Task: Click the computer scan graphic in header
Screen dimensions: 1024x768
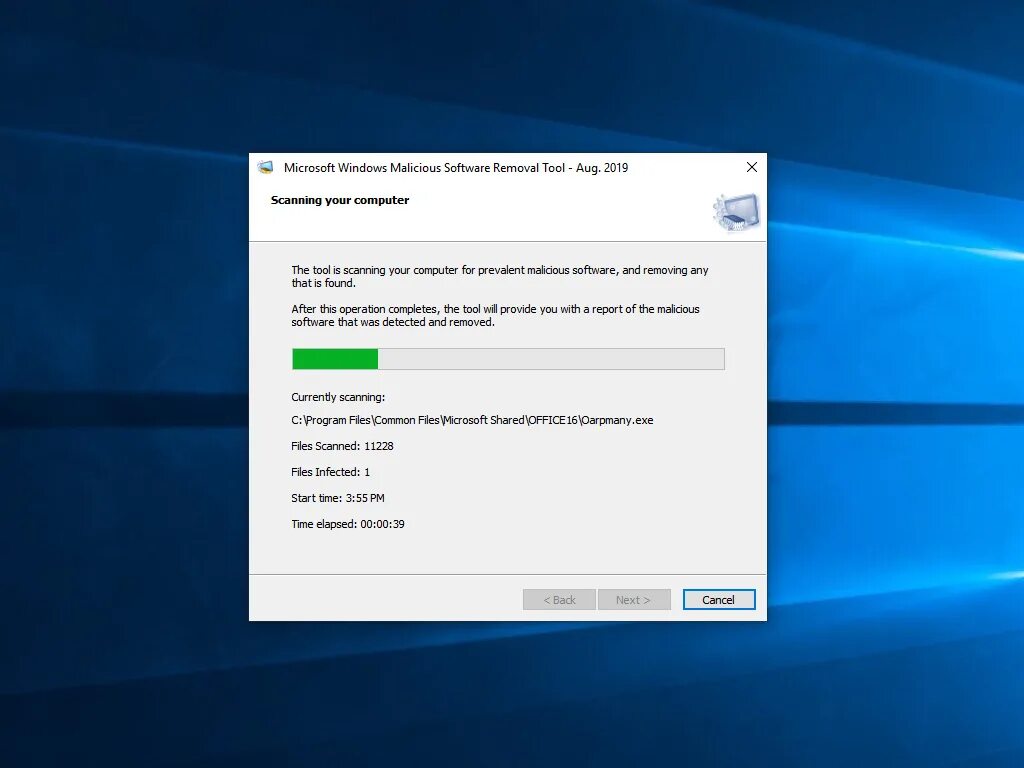Action: click(737, 212)
